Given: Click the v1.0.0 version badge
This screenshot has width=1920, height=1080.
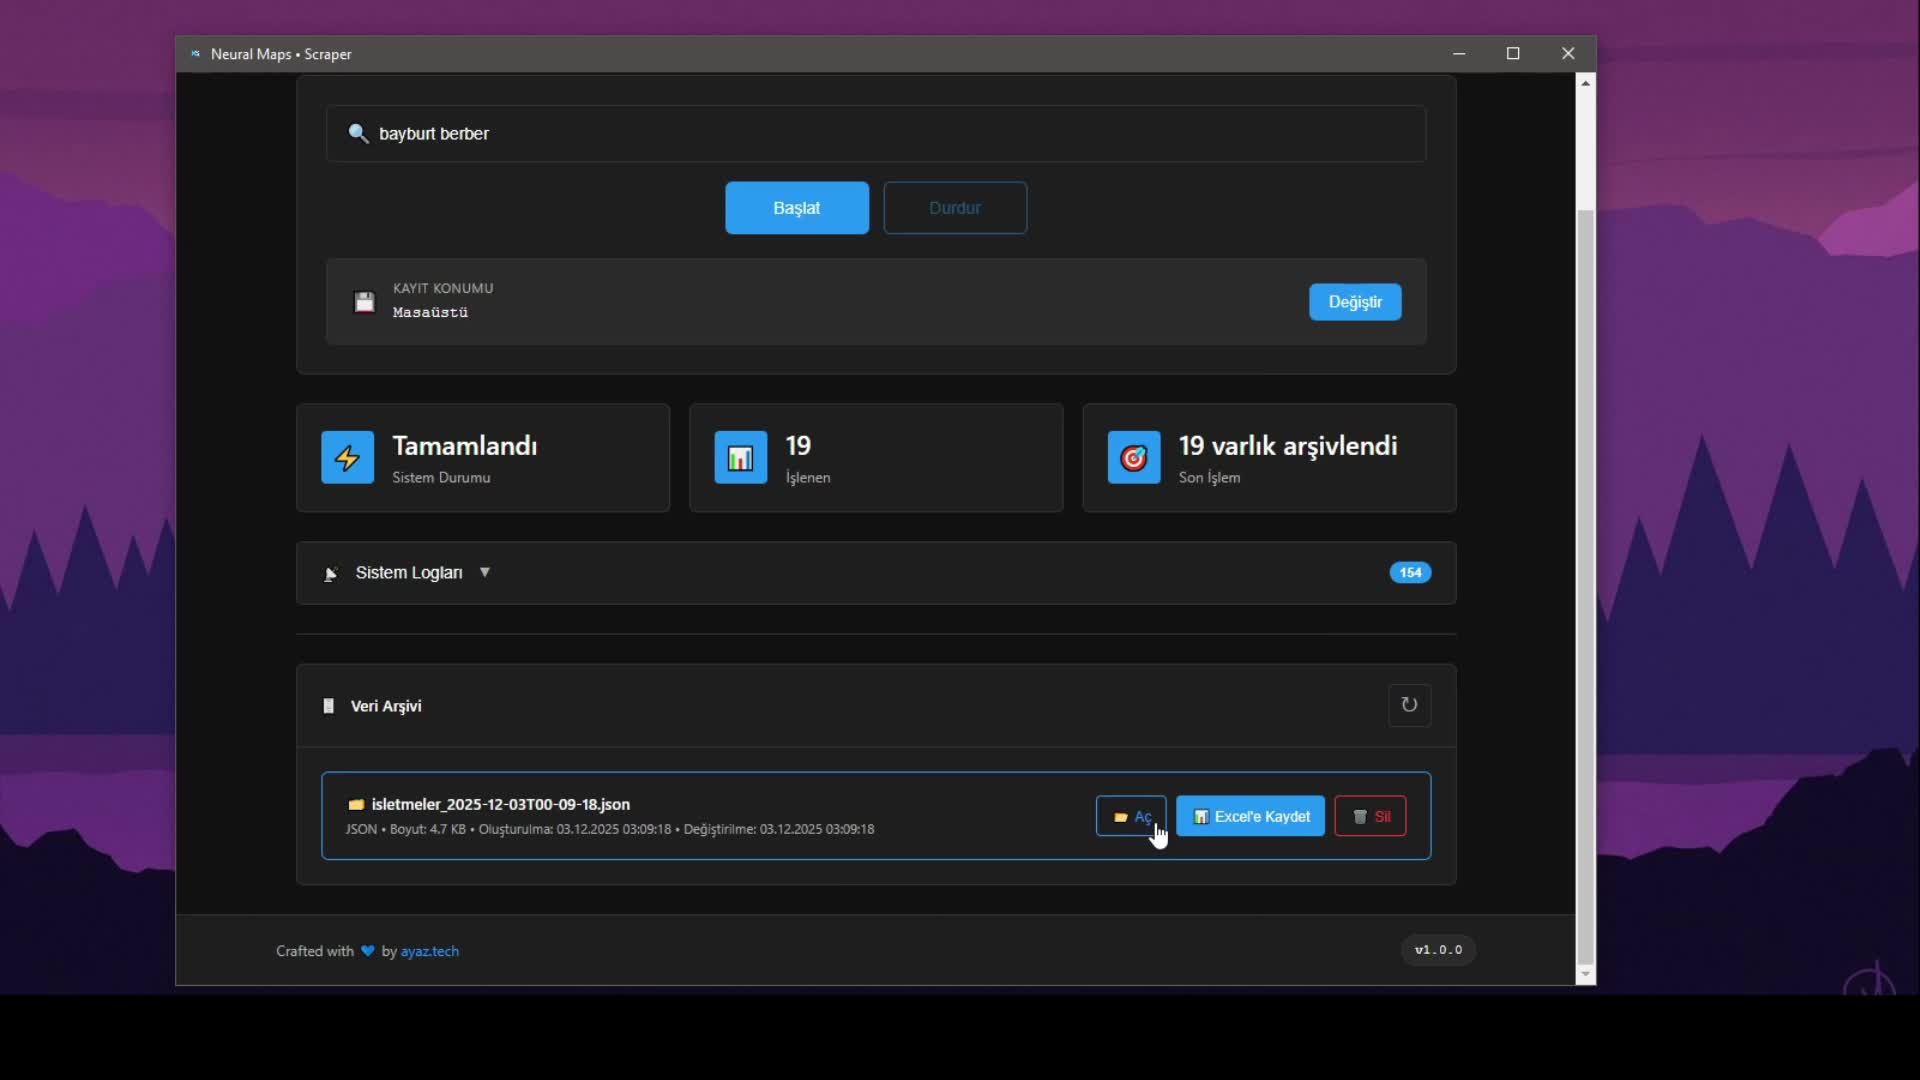Looking at the screenshot, I should pyautogui.click(x=1438, y=950).
